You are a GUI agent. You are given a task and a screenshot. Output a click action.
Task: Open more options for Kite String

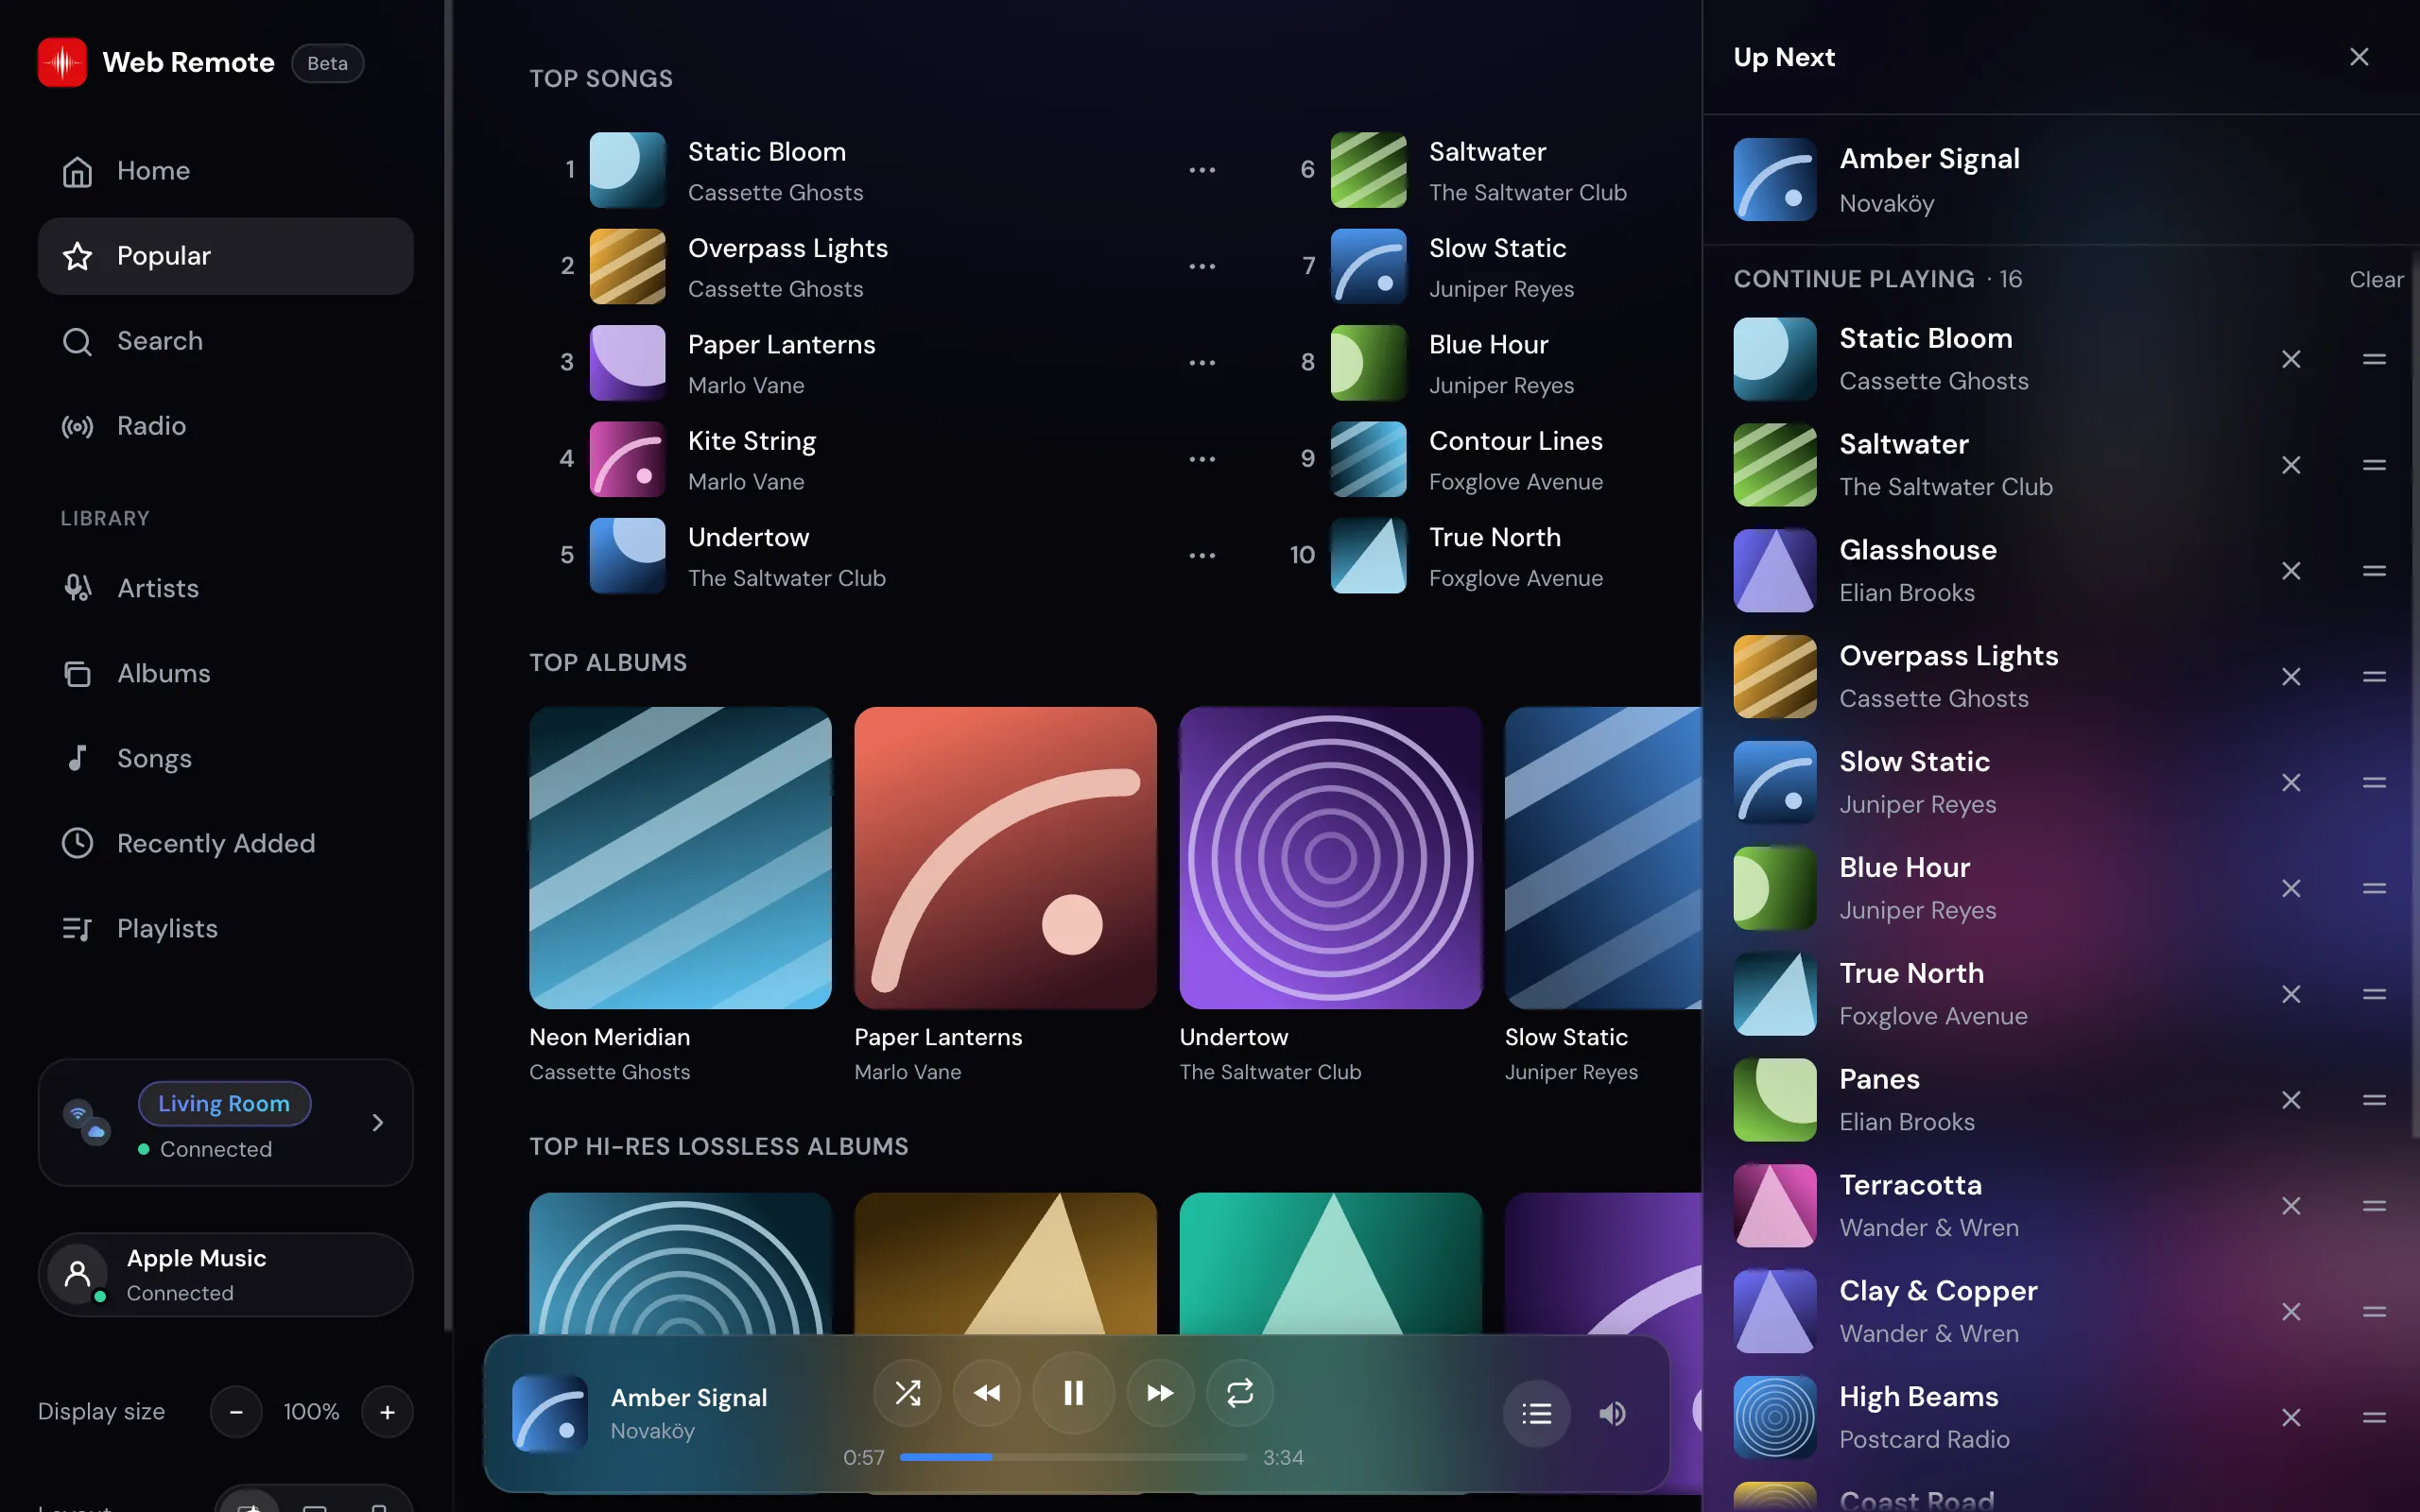pyautogui.click(x=1202, y=459)
